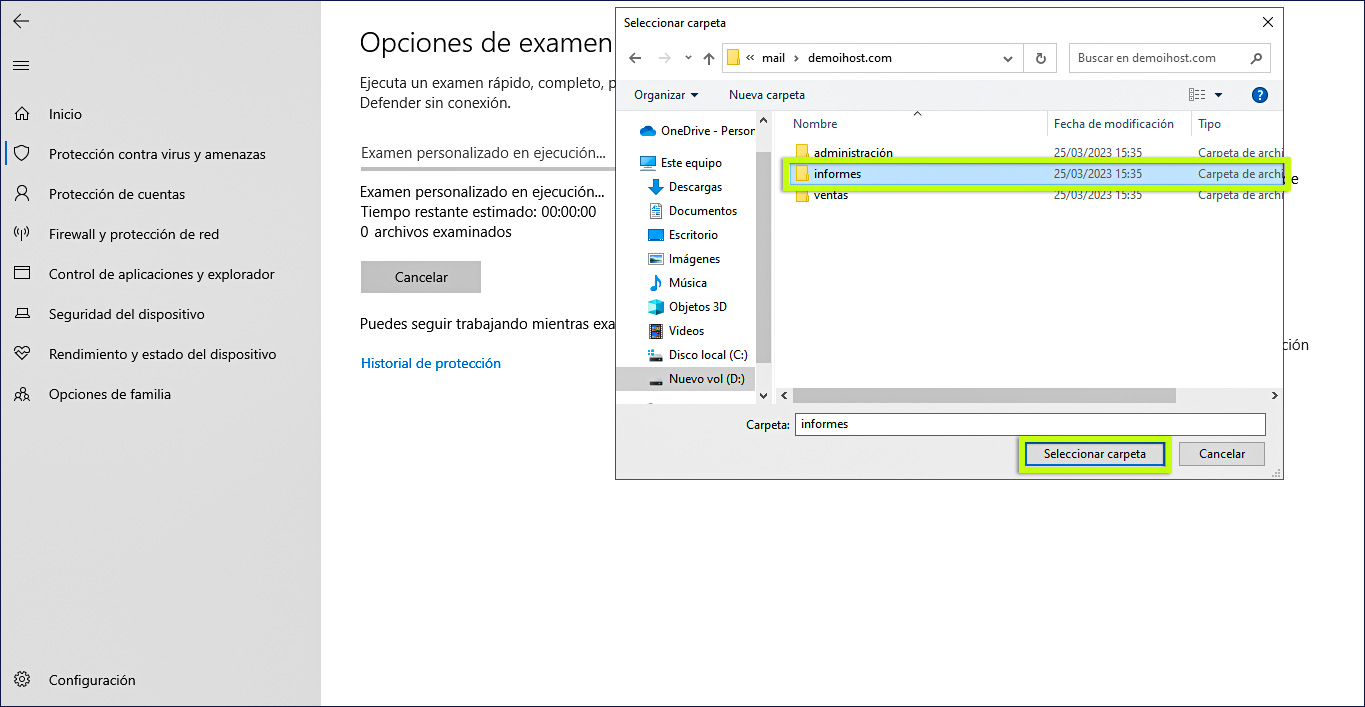Viewport: 1365px width, 707px height.
Task: Click the view layout icon
Action: [x=1197, y=95]
